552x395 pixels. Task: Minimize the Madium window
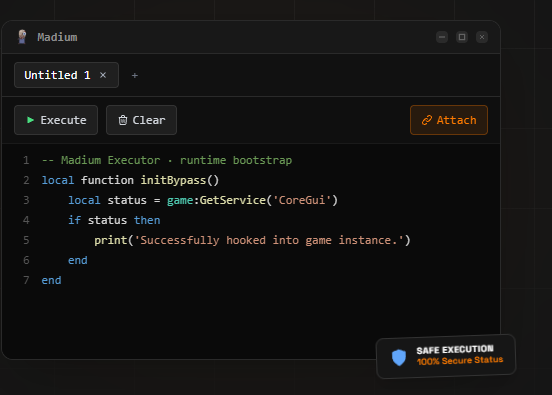click(x=442, y=37)
